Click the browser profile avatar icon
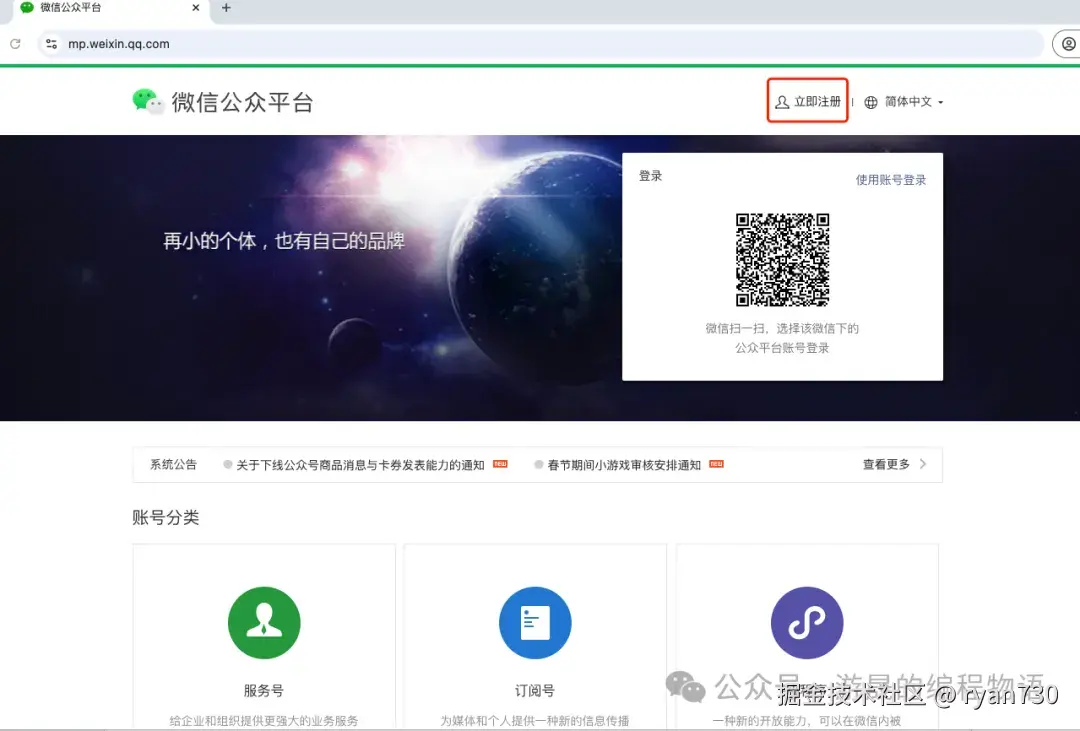1080x731 pixels. tap(1070, 44)
